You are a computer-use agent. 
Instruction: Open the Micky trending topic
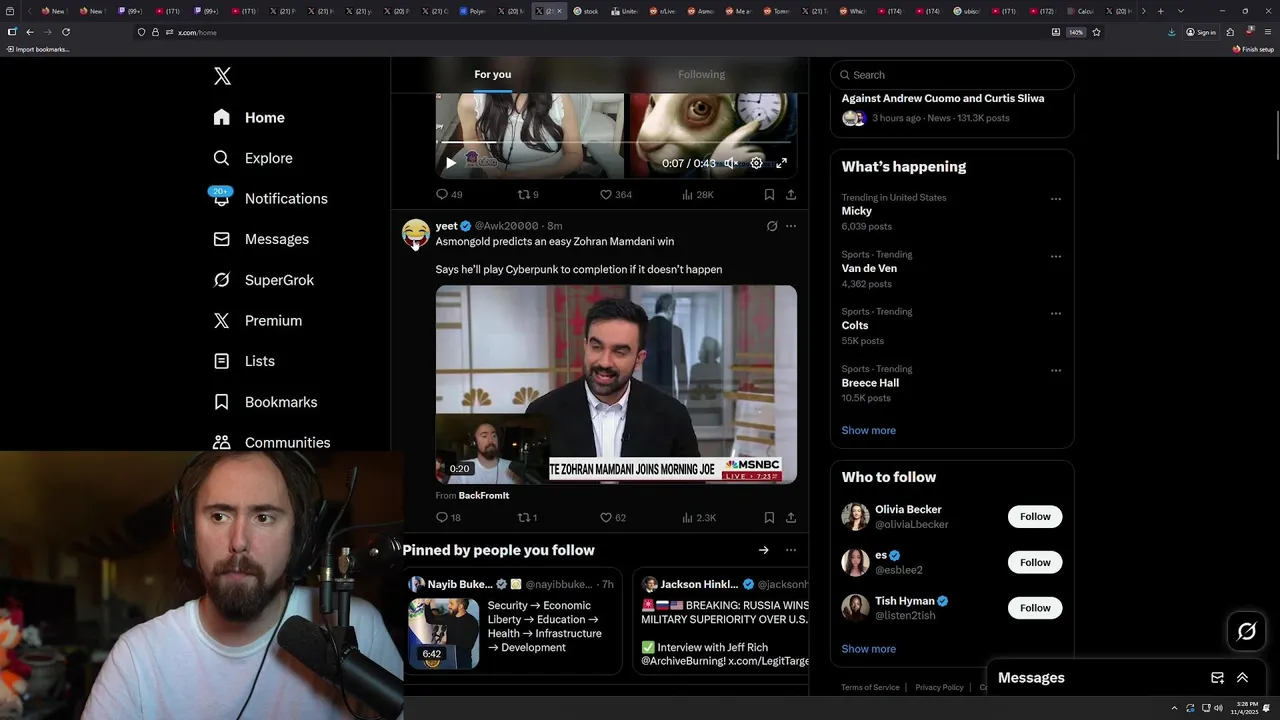point(856,211)
